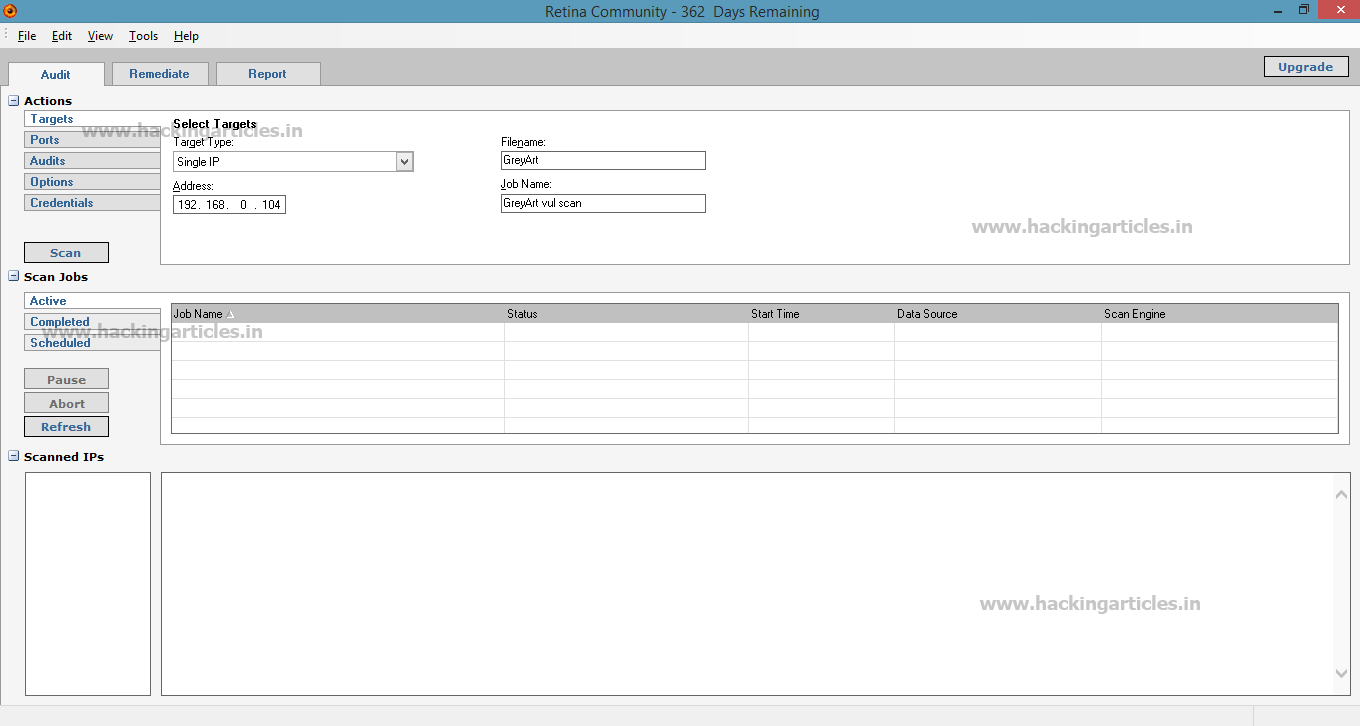1360x726 pixels.
Task: Click the Upgrade button
Action: pos(1306,67)
